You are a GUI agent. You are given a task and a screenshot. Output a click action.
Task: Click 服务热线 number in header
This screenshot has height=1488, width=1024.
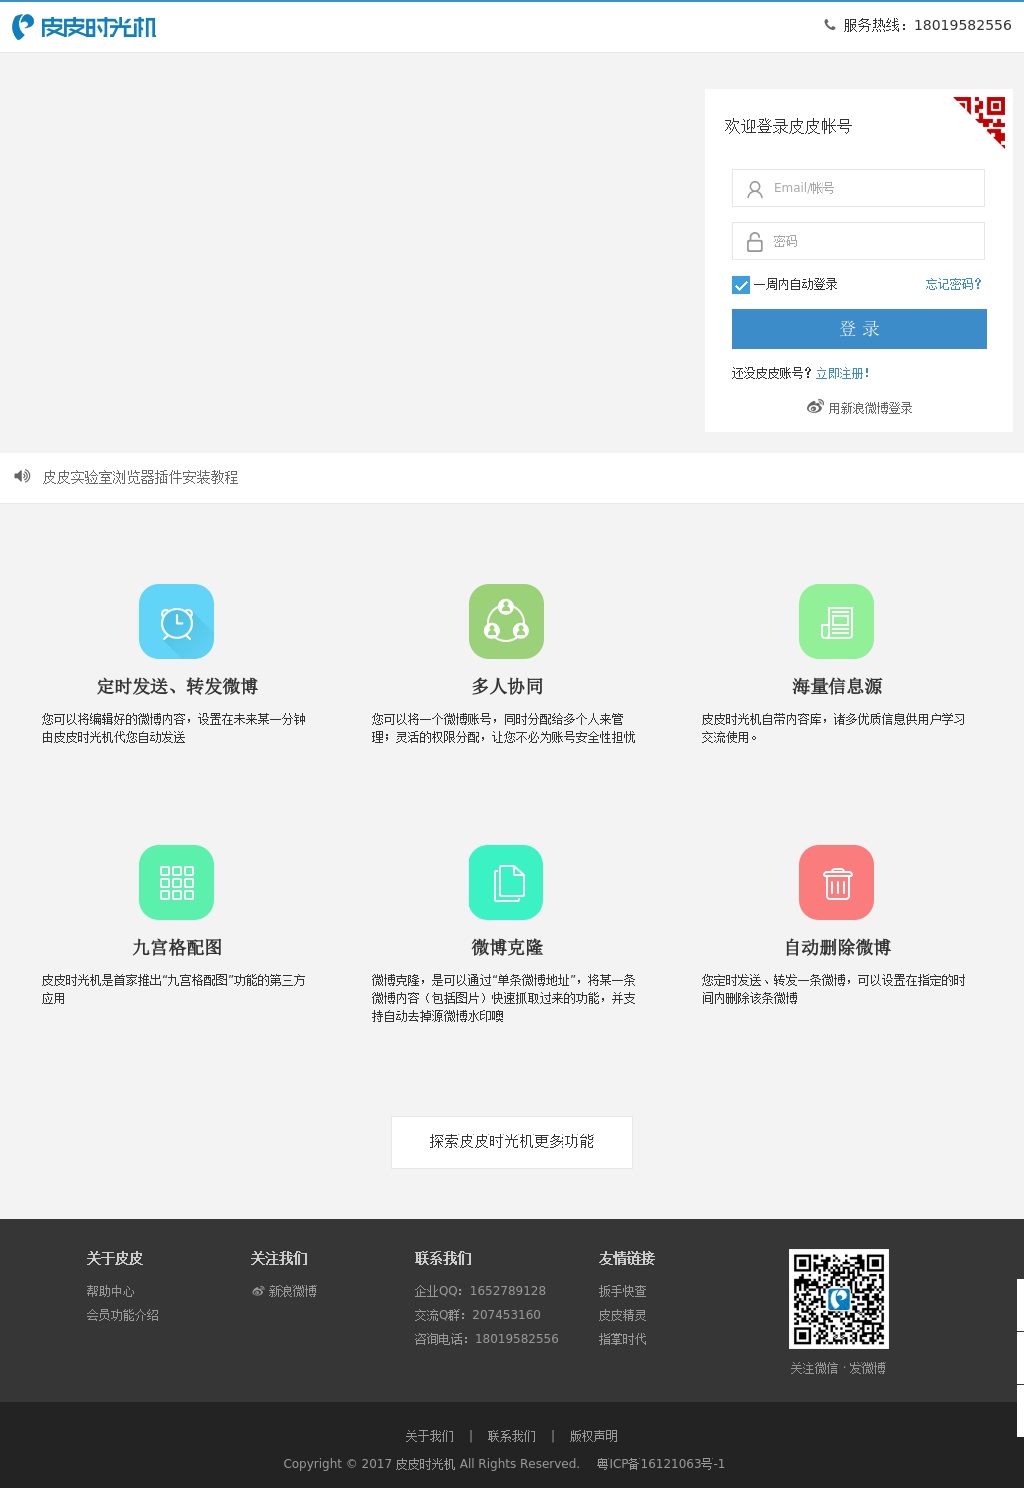click(962, 25)
